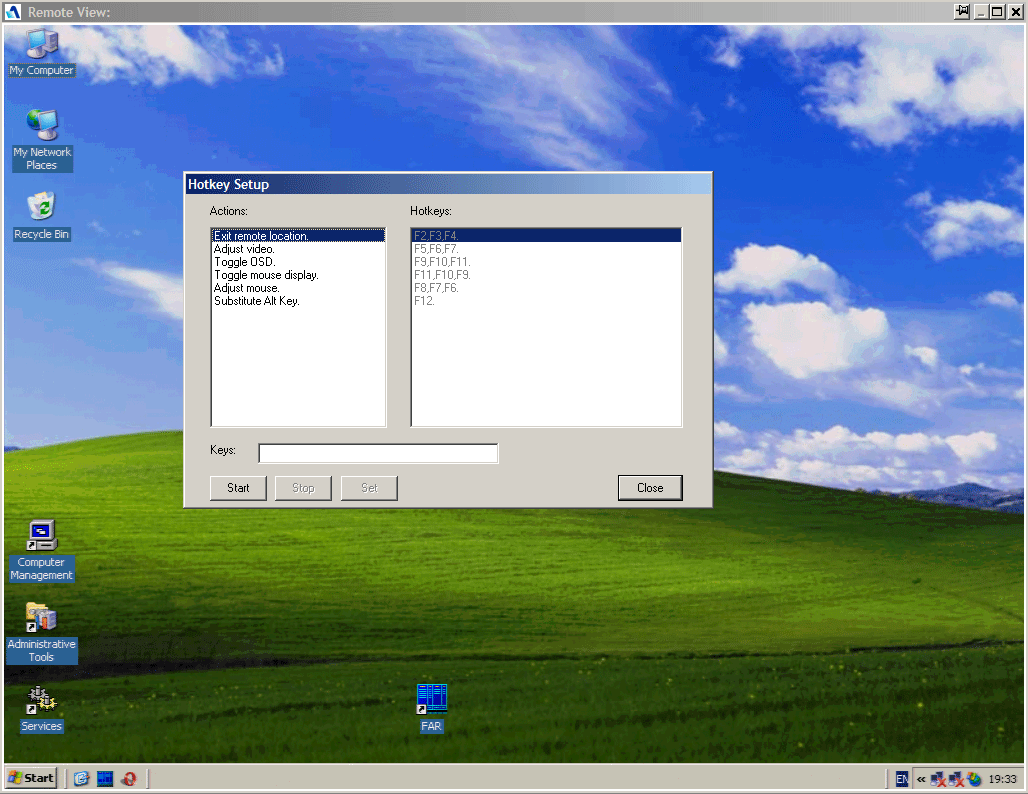The width and height of the screenshot is (1028, 794).
Task: Select hotkey row 'F2,F3,F4.'
Action: click(x=546, y=235)
